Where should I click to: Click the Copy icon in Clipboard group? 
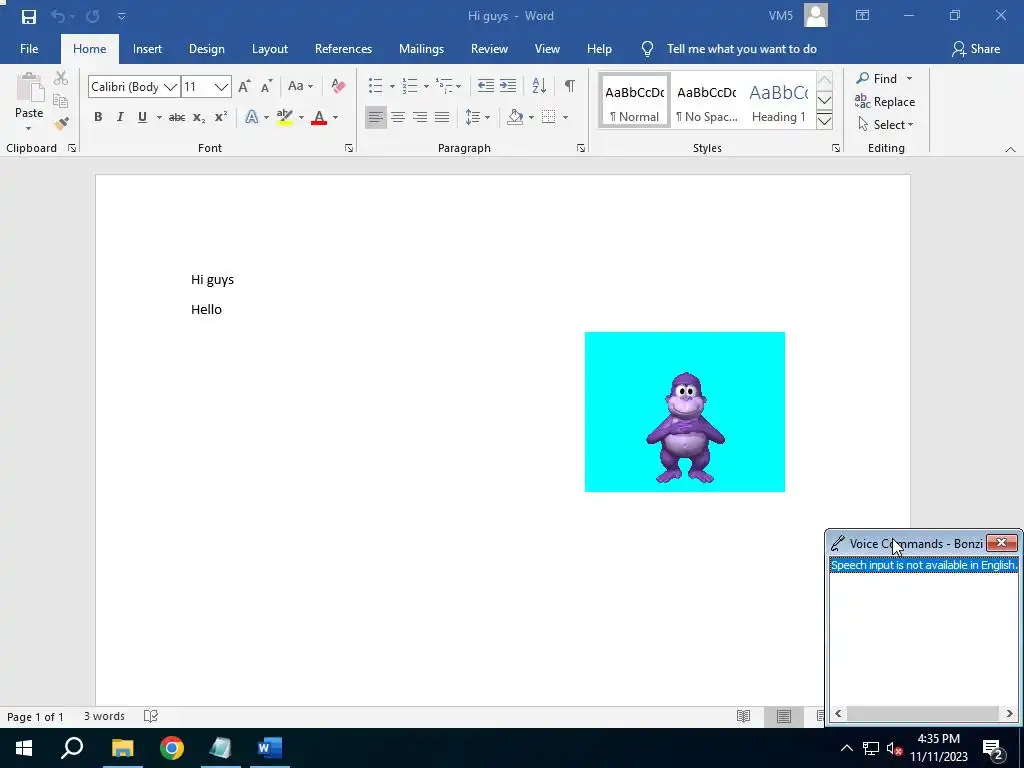pos(61,101)
